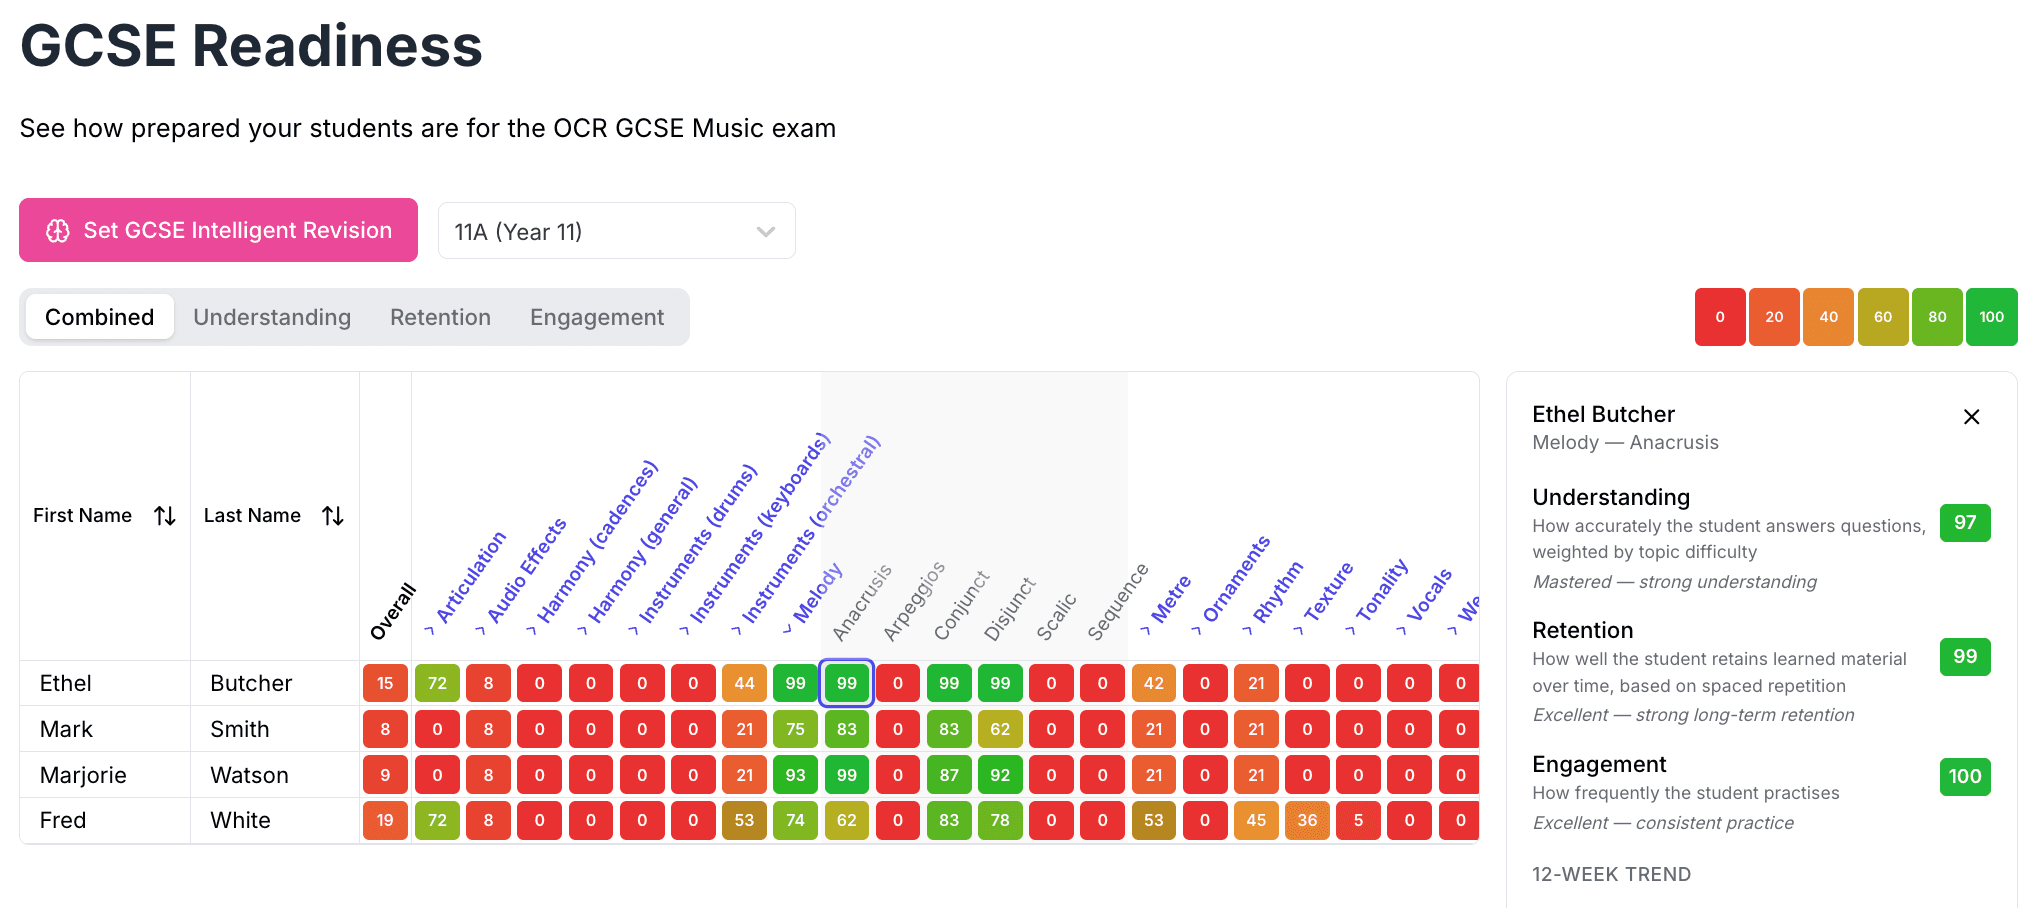Click the sort icon beside Last Name
The height and width of the screenshot is (908, 2036).
point(332,515)
